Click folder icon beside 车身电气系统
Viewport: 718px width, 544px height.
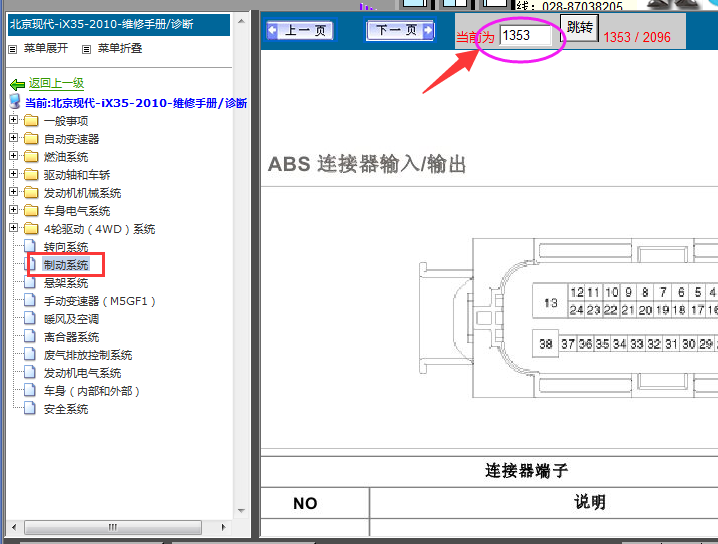[x=31, y=211]
